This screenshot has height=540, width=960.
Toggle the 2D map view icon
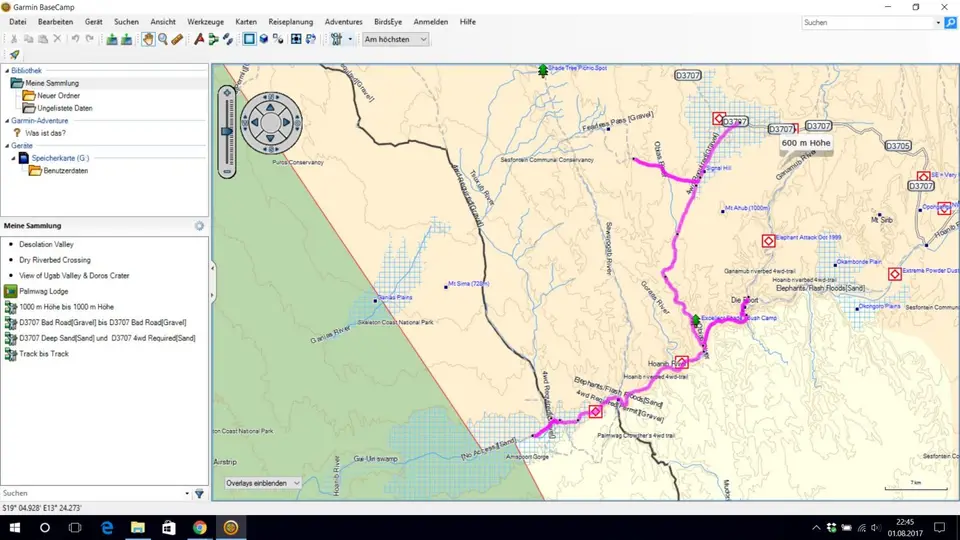point(249,39)
